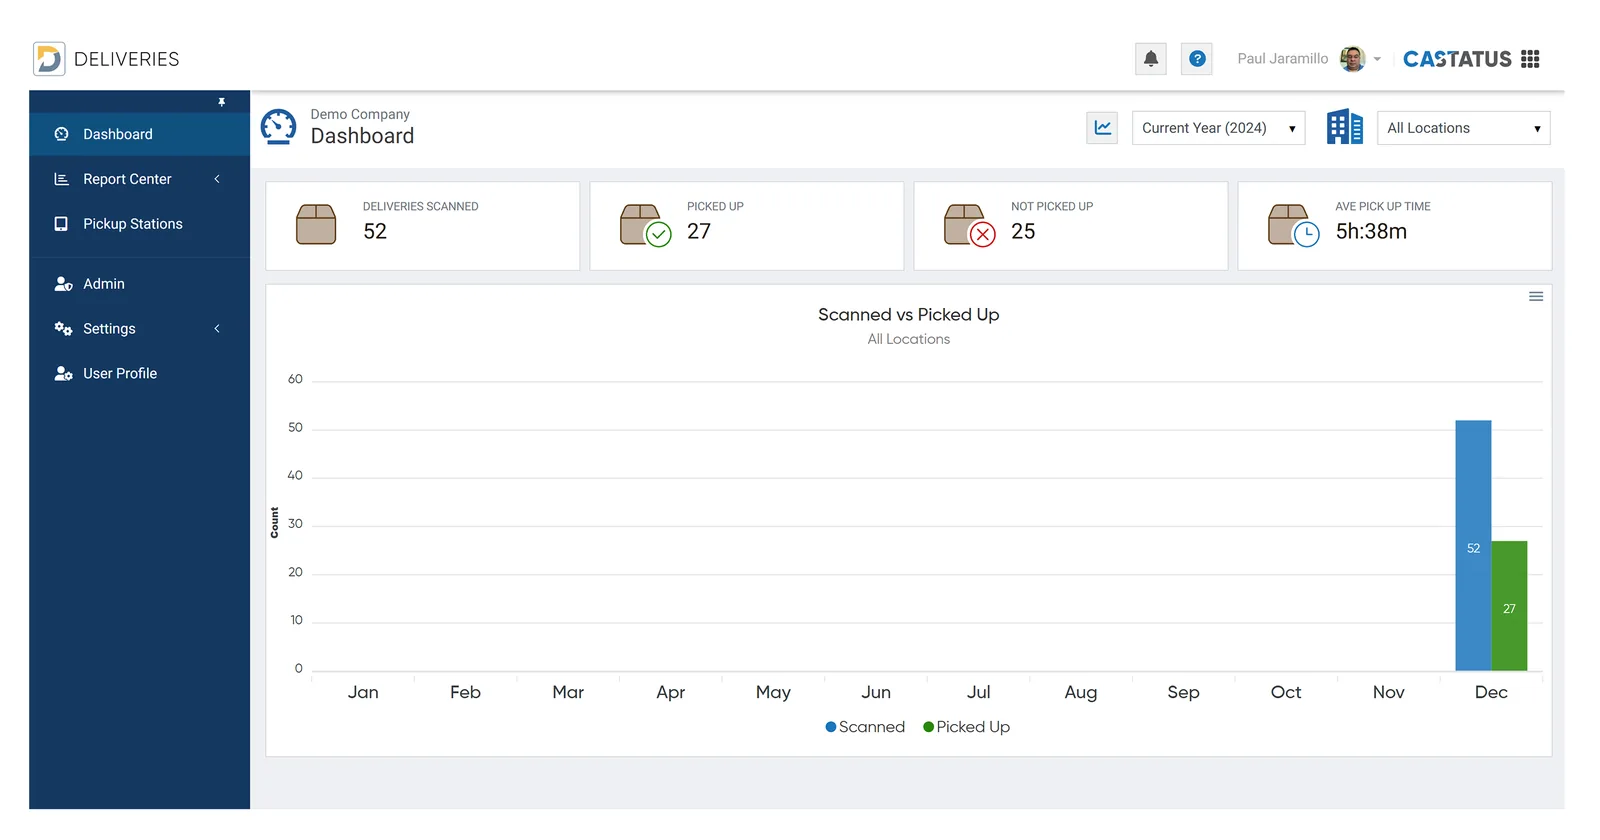Image resolution: width=1600 pixels, height=840 pixels.
Task: Click the Admin user icon
Action: coord(63,284)
